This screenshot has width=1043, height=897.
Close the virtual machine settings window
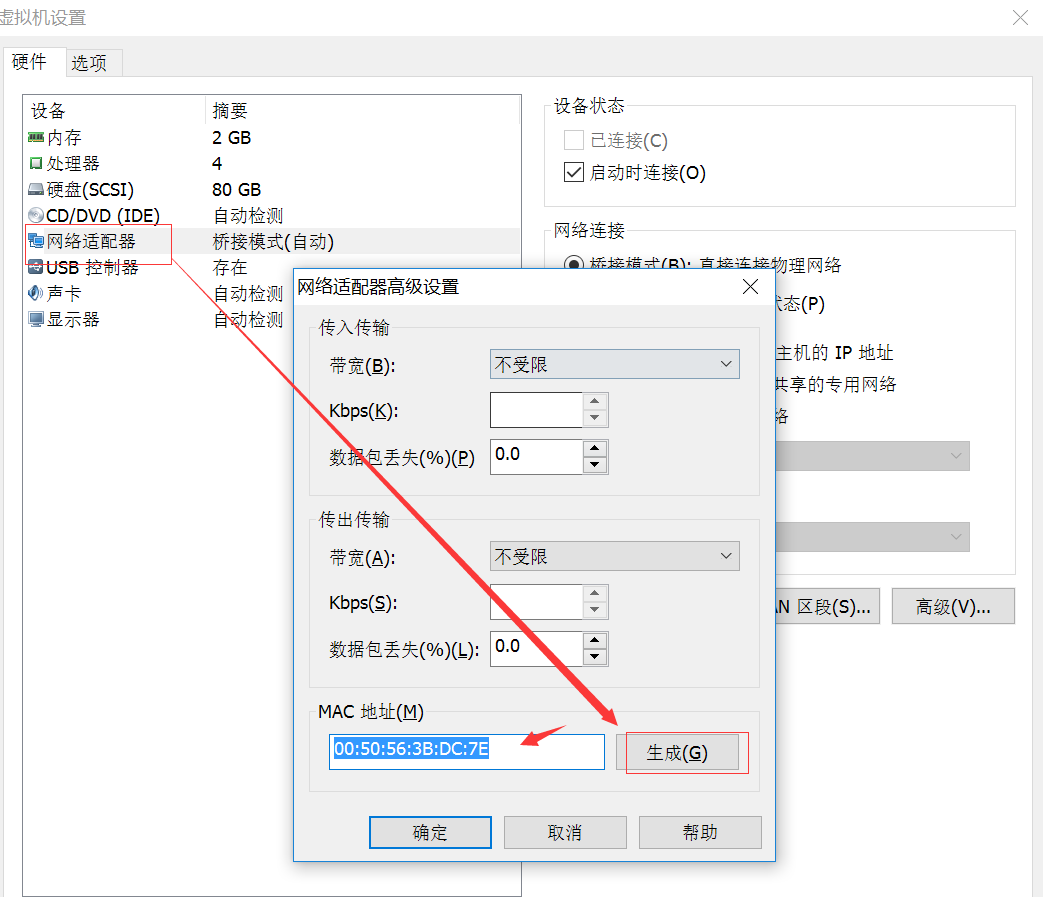click(x=1020, y=17)
